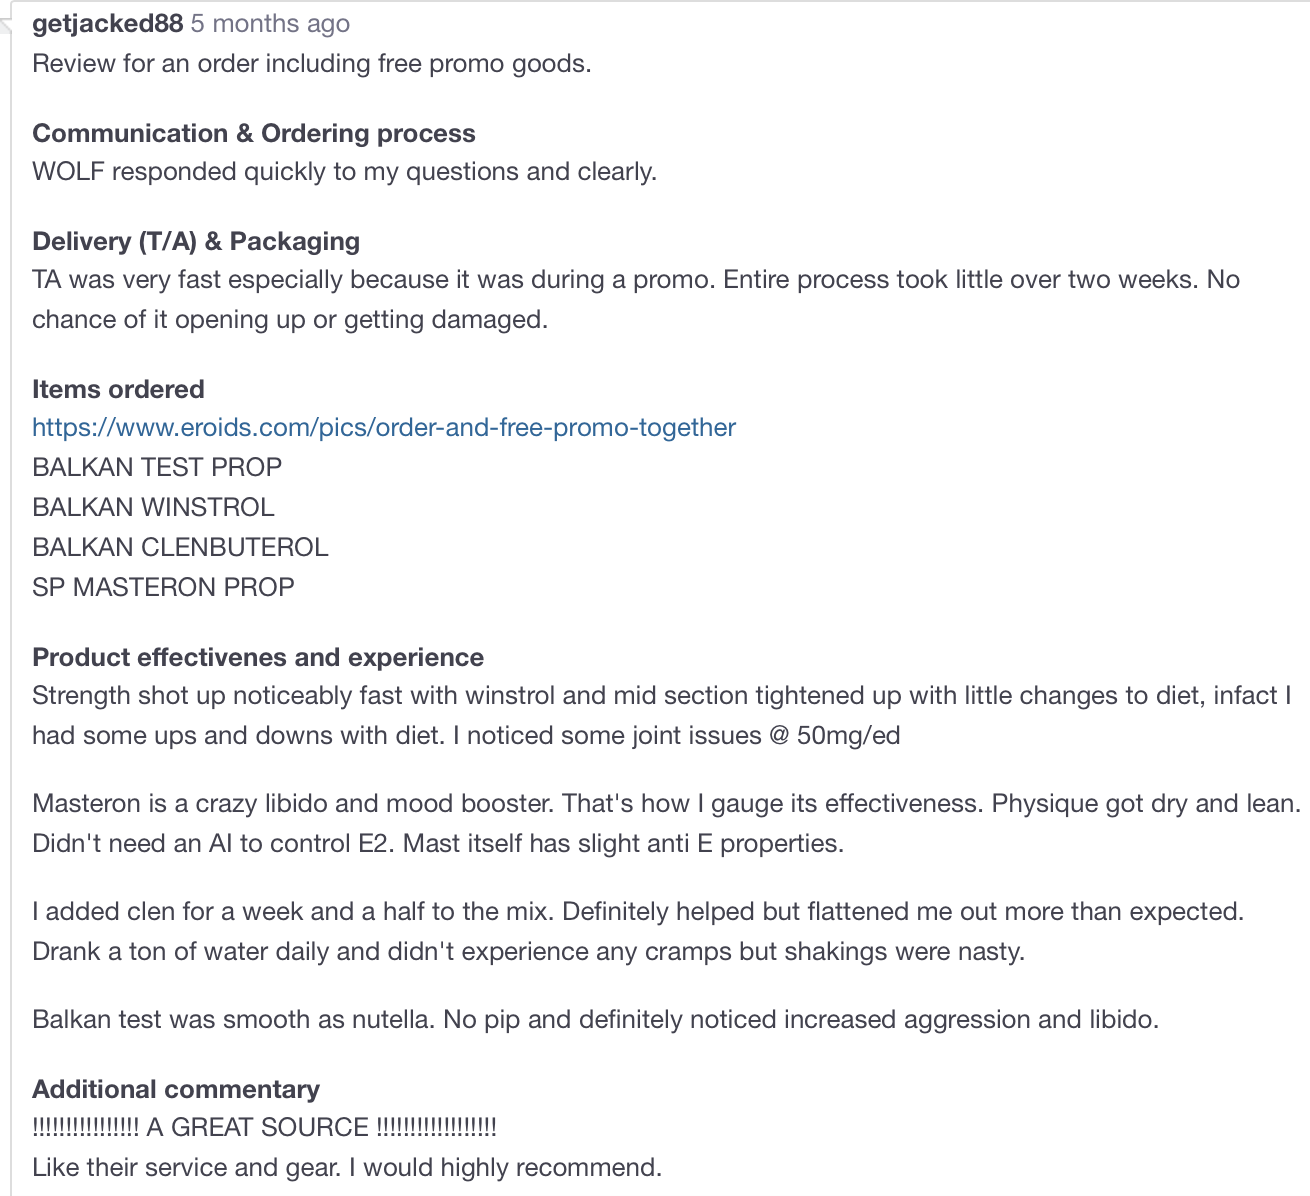
Task: Click the "5 months ago" timestamp
Action: pos(270,24)
